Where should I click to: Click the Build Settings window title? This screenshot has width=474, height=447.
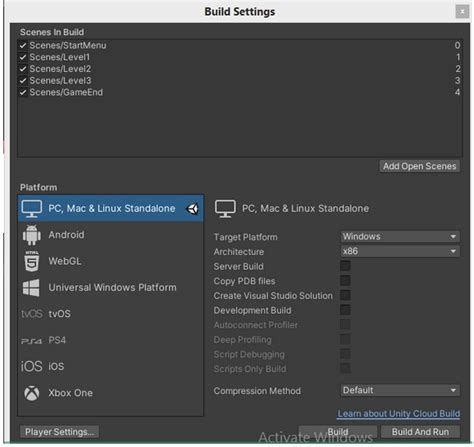point(240,12)
